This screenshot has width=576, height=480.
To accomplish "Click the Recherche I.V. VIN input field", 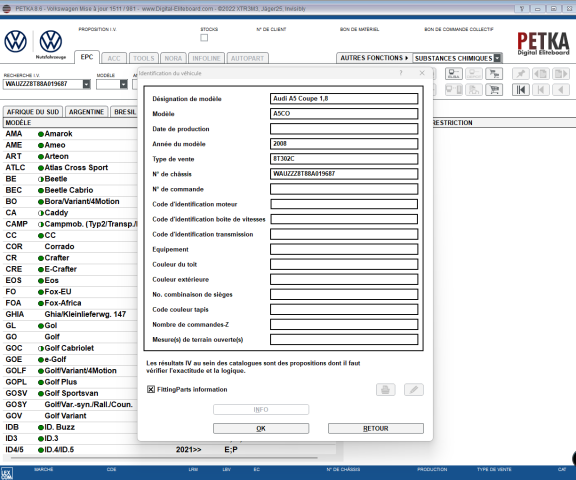I will click(43, 84).
